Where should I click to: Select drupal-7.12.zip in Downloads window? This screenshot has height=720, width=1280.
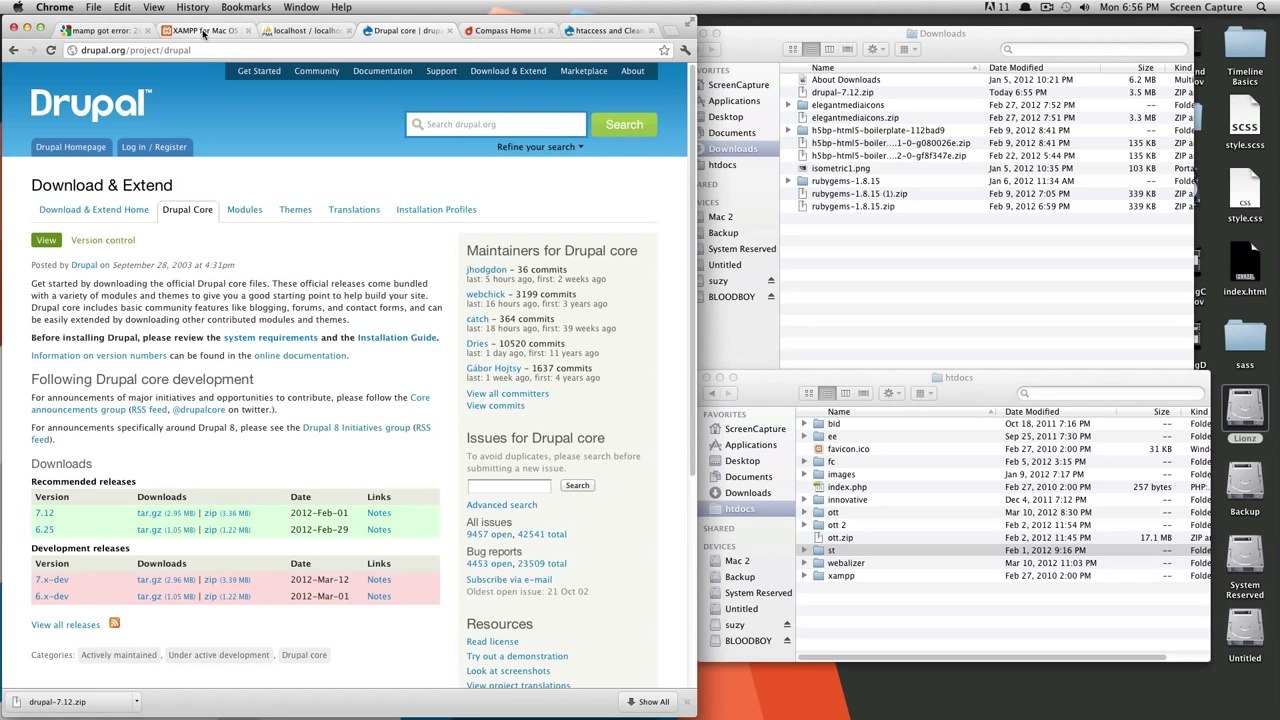point(842,92)
